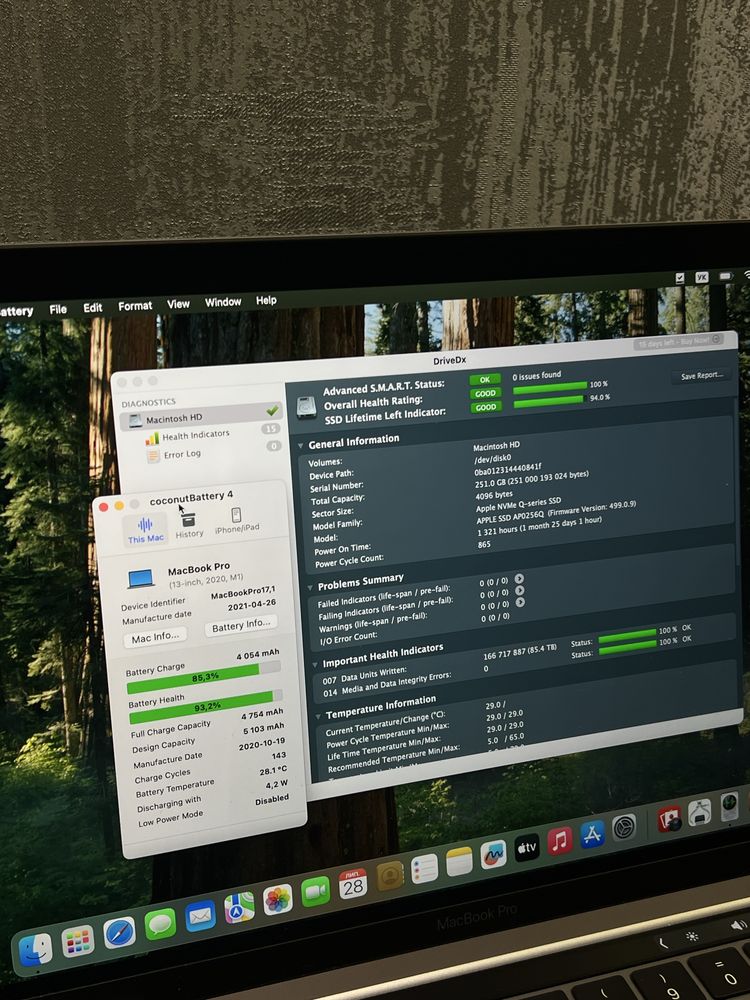The image size is (750, 1000).
Task: Open Finder from the Dock
Action: coord(36,949)
